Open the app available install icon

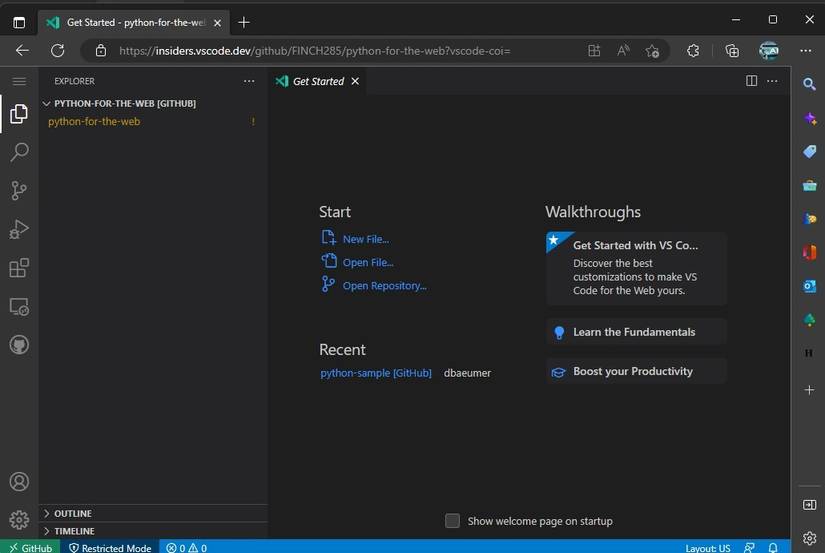[x=594, y=51]
